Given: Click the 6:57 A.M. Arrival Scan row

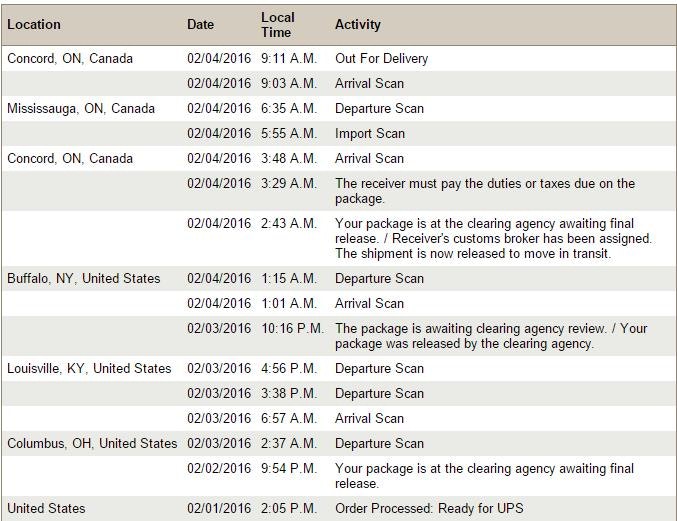Looking at the screenshot, I should 369,418.
